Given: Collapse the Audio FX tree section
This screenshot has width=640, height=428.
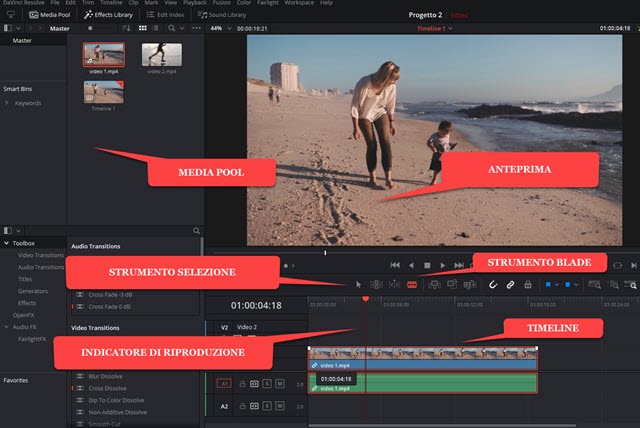Looking at the screenshot, I should [7, 327].
